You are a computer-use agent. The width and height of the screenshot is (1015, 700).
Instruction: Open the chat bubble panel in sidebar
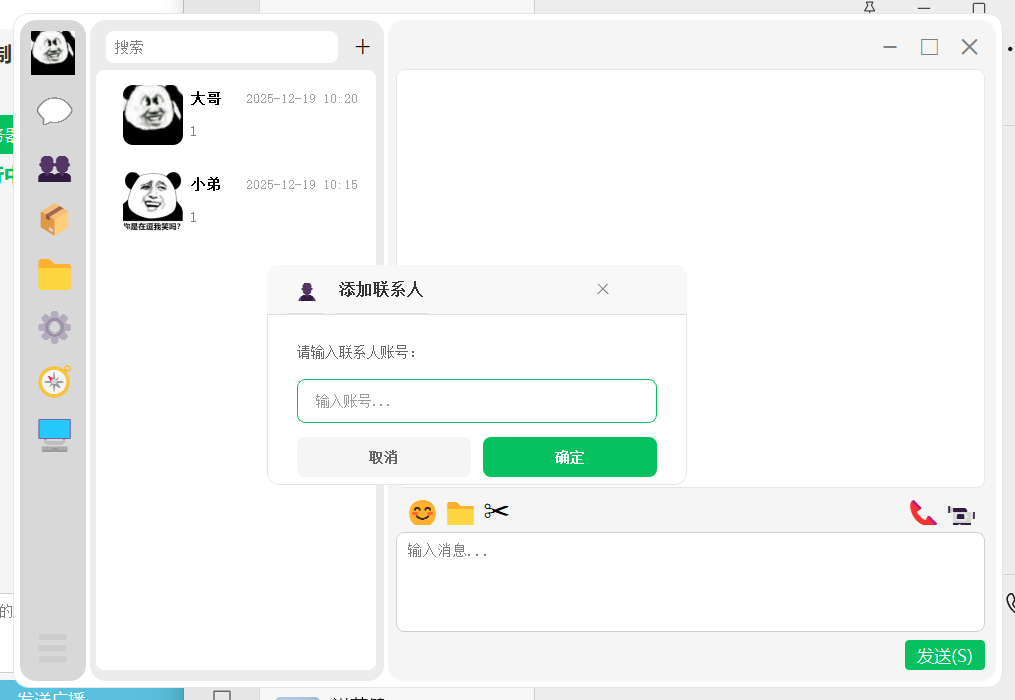pos(54,112)
